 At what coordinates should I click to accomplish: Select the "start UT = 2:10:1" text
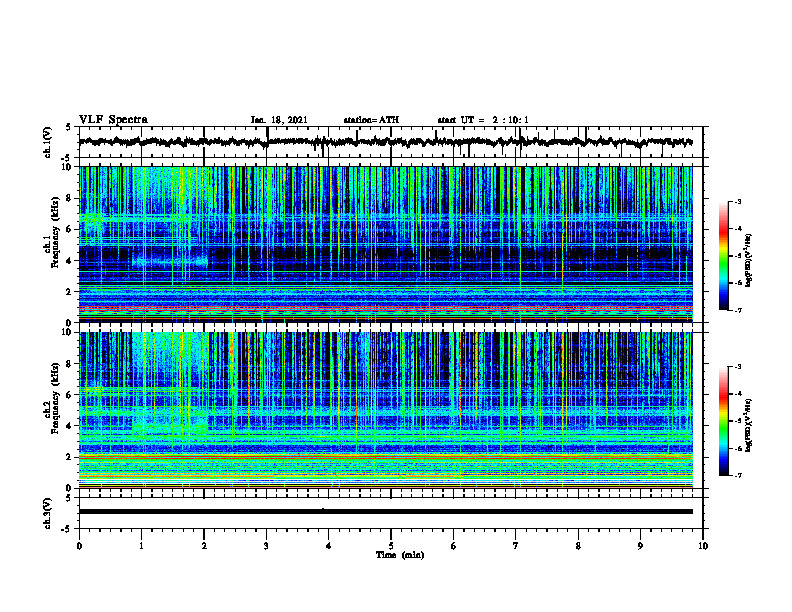pyautogui.click(x=483, y=120)
